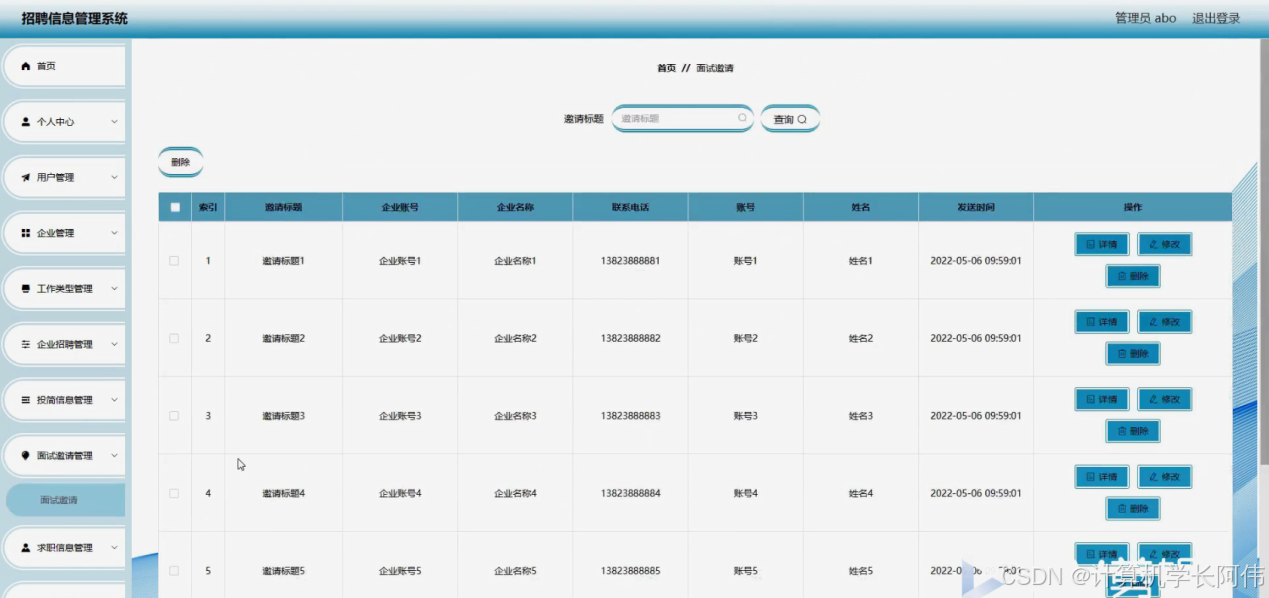Expand the 企业管理 menu chevron
1269x598 pixels.
[x=114, y=233]
